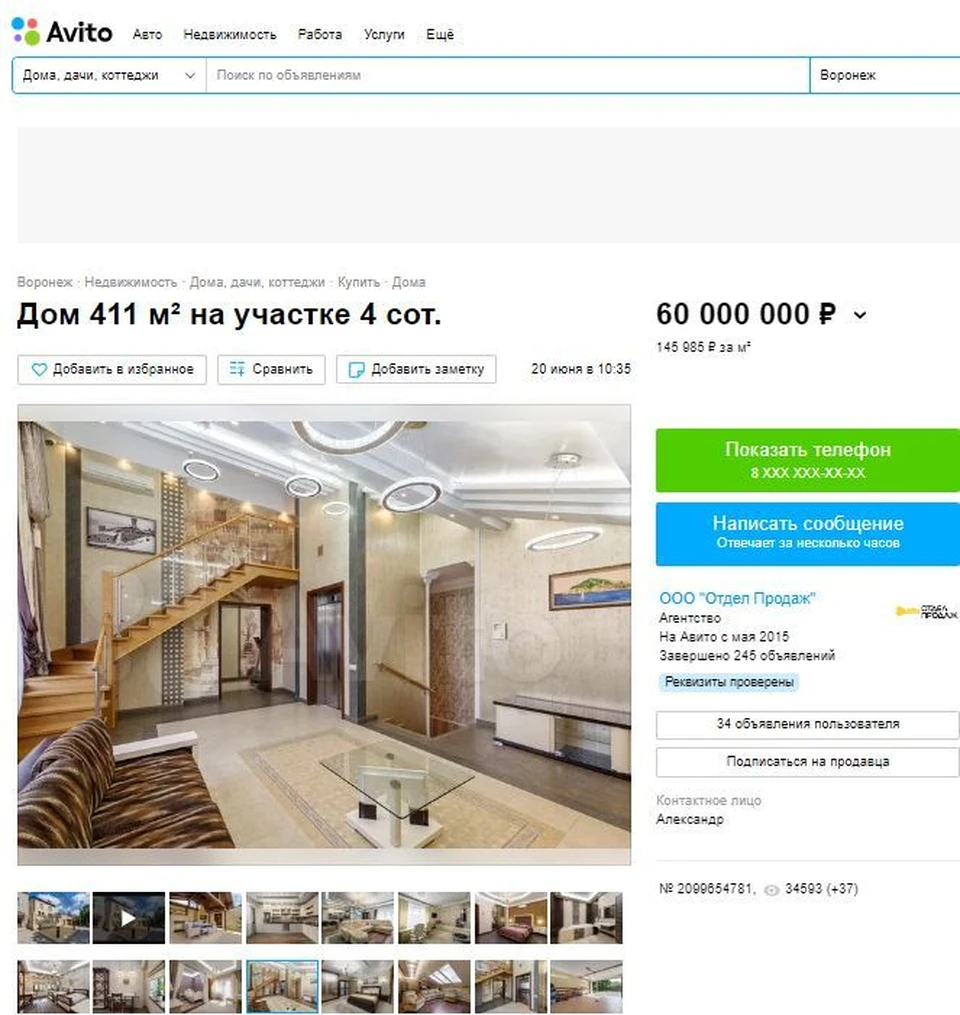Click 34 объявления пользователя button

coord(807,724)
